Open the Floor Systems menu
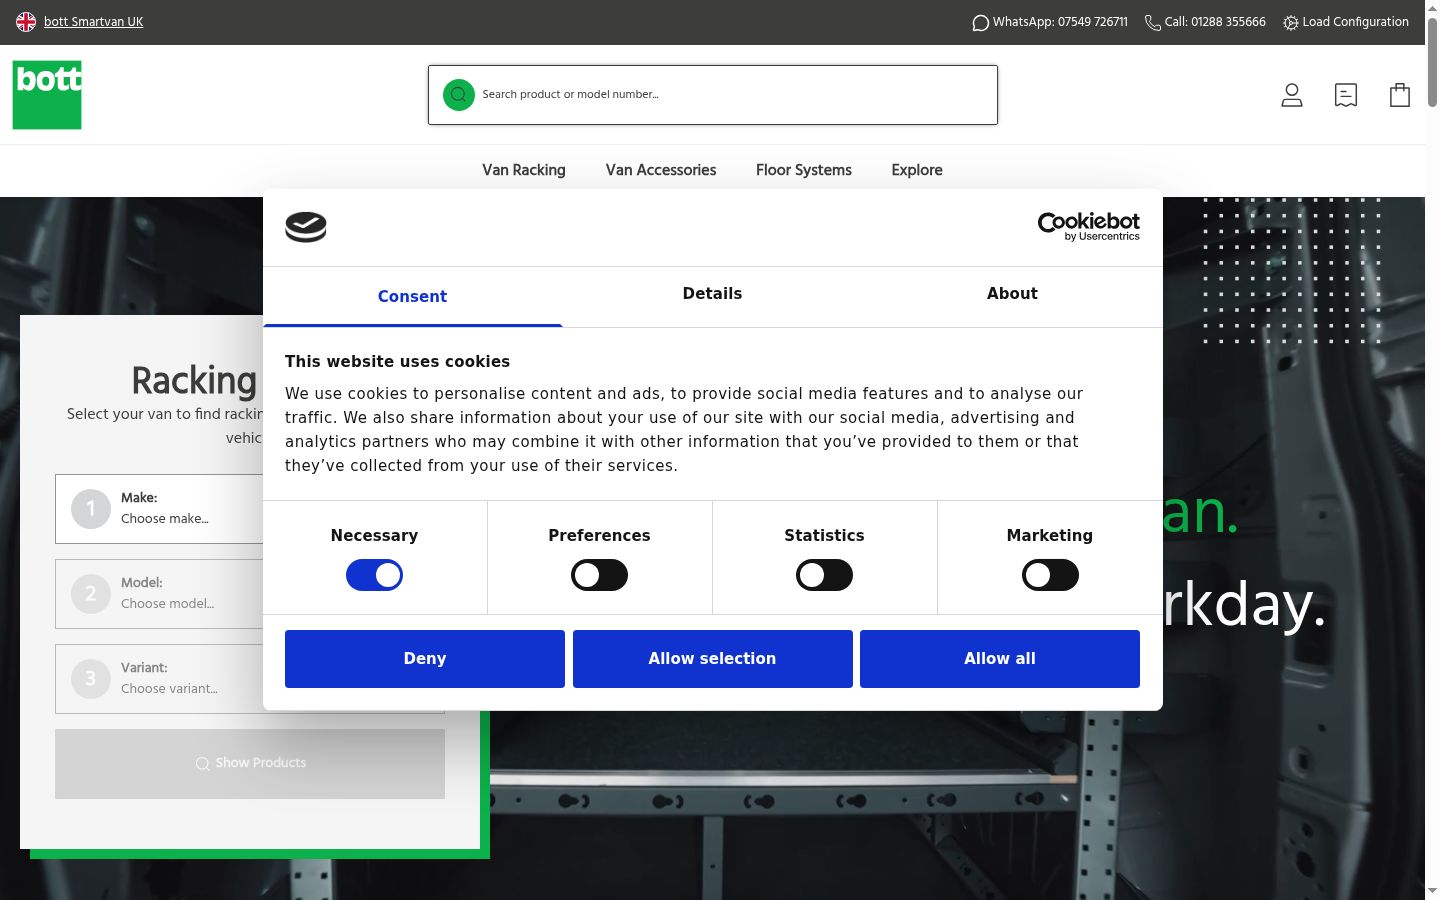Viewport: 1440px width, 900px height. tap(804, 170)
